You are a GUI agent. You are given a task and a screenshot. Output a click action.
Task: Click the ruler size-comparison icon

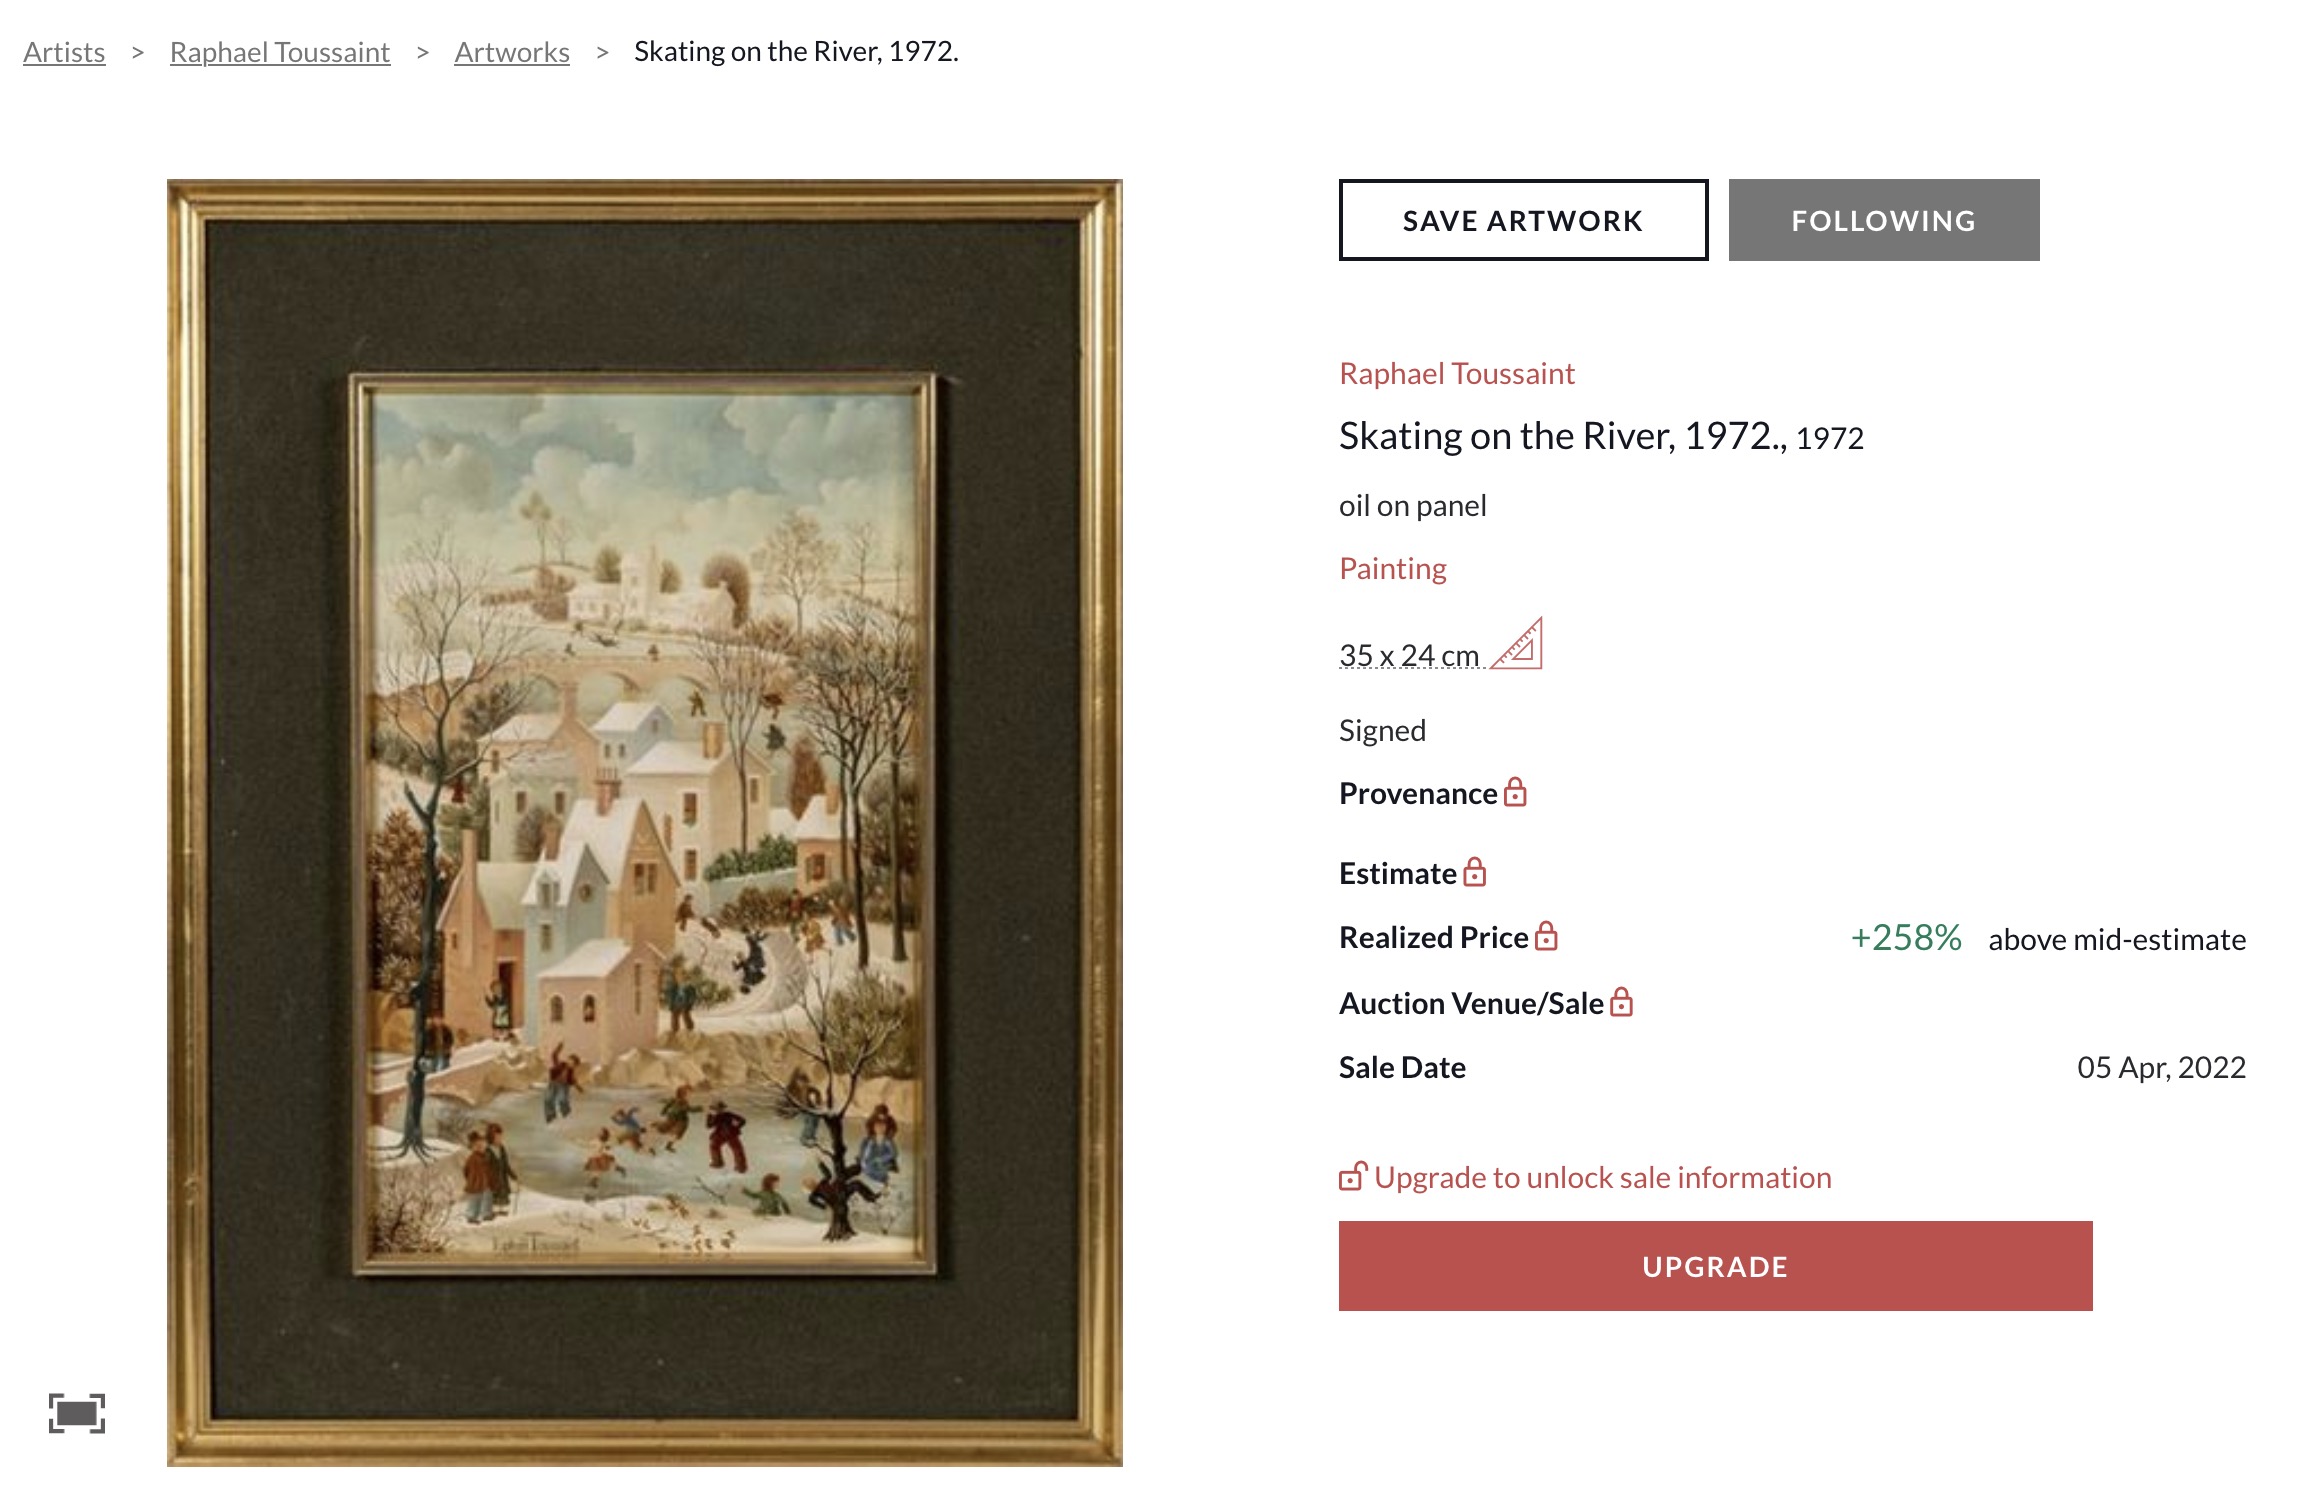point(1518,645)
